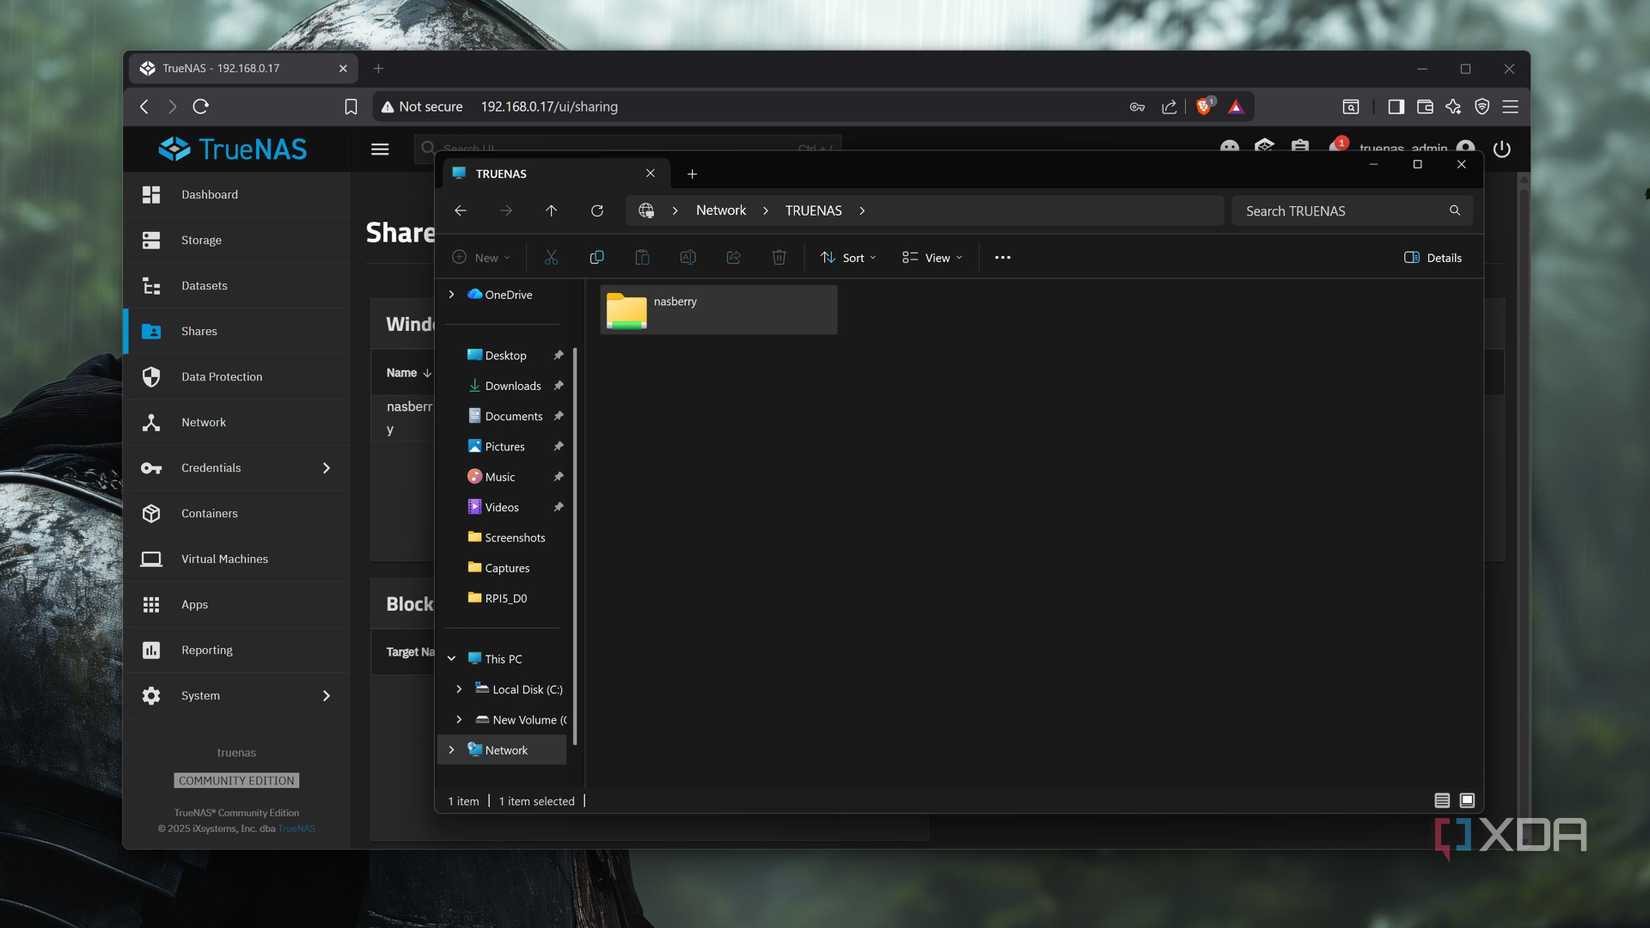This screenshot has height=928, width=1650.
Task: Switch Explorer to large thumbnails view
Action: [x=1467, y=801]
